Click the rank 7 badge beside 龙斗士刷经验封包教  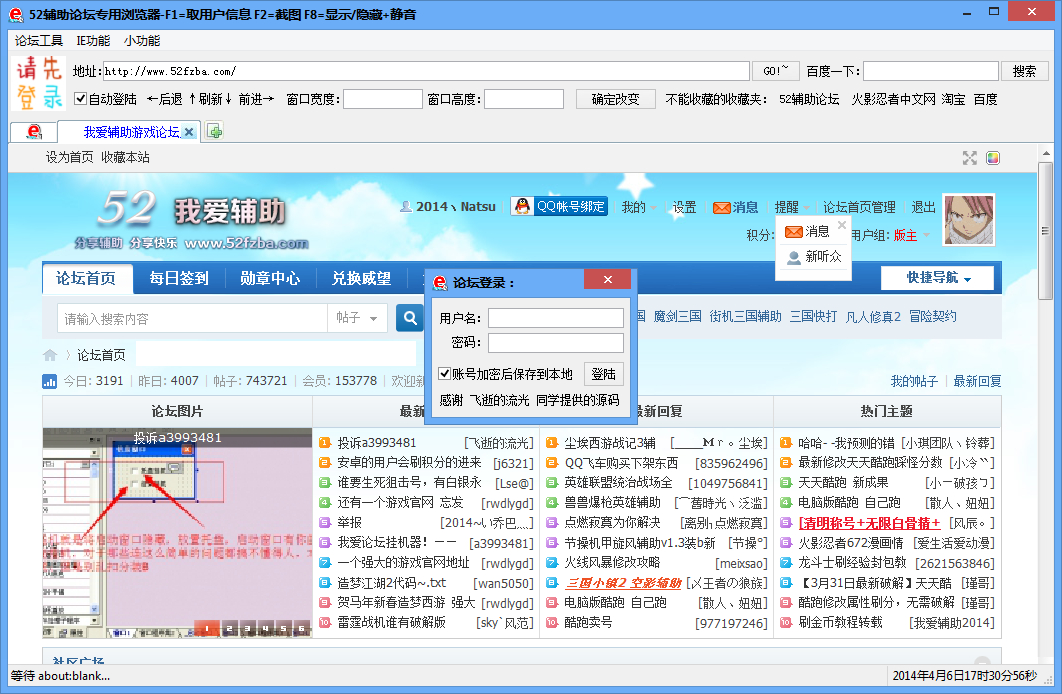click(786, 563)
